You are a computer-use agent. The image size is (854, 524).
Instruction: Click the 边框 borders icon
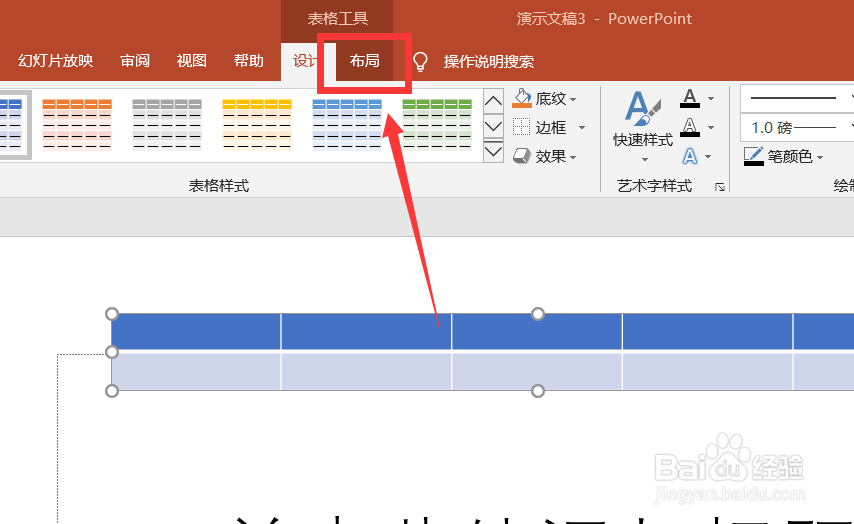(x=521, y=127)
